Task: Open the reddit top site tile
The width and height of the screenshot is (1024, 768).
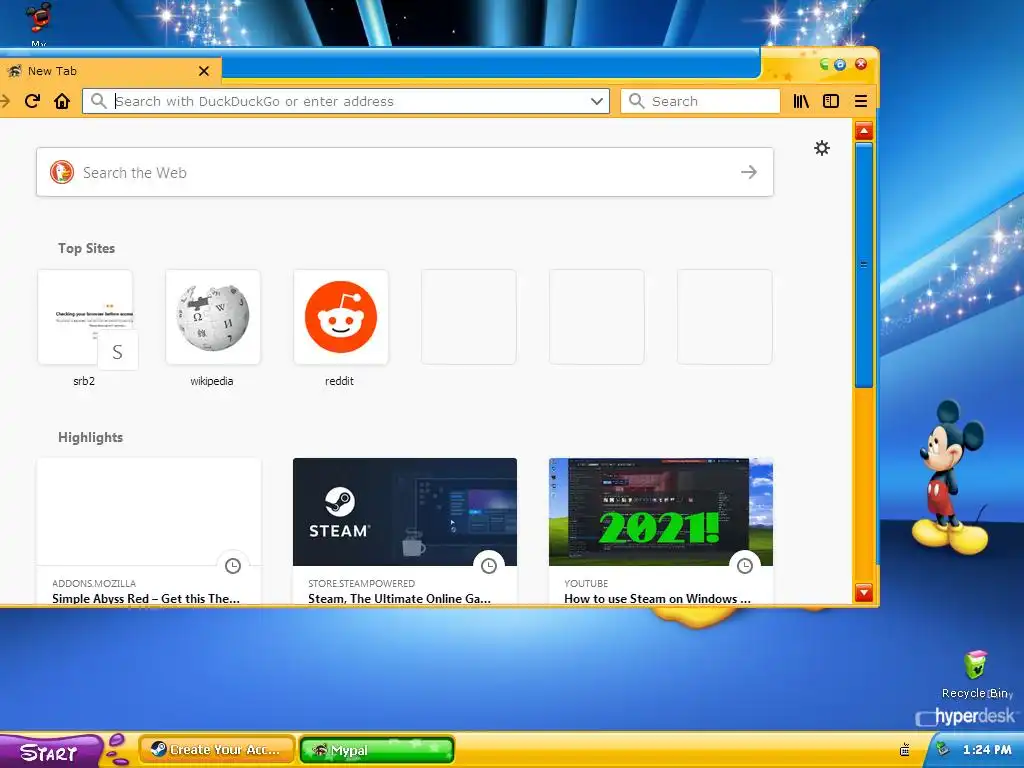Action: 341,317
